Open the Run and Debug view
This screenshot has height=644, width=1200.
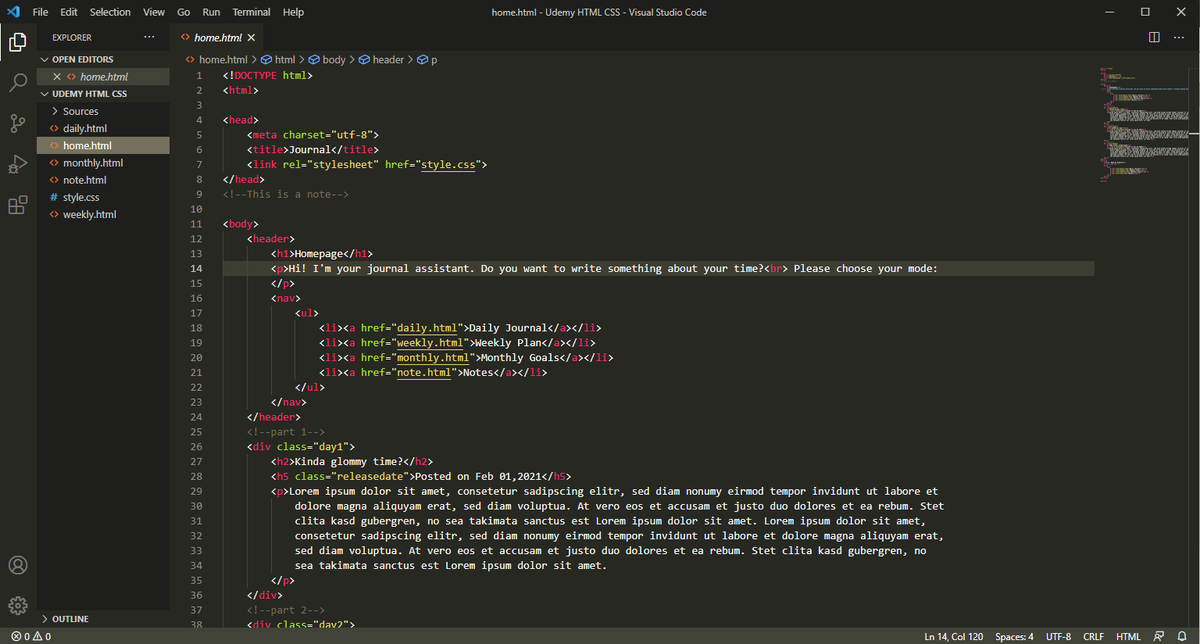click(18, 164)
